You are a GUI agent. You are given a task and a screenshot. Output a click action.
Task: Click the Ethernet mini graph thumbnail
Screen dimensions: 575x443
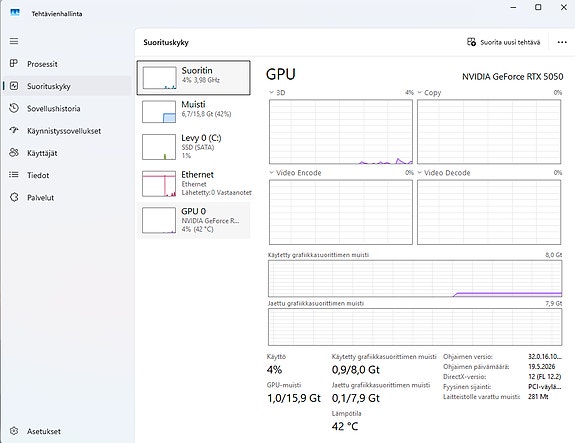point(159,183)
